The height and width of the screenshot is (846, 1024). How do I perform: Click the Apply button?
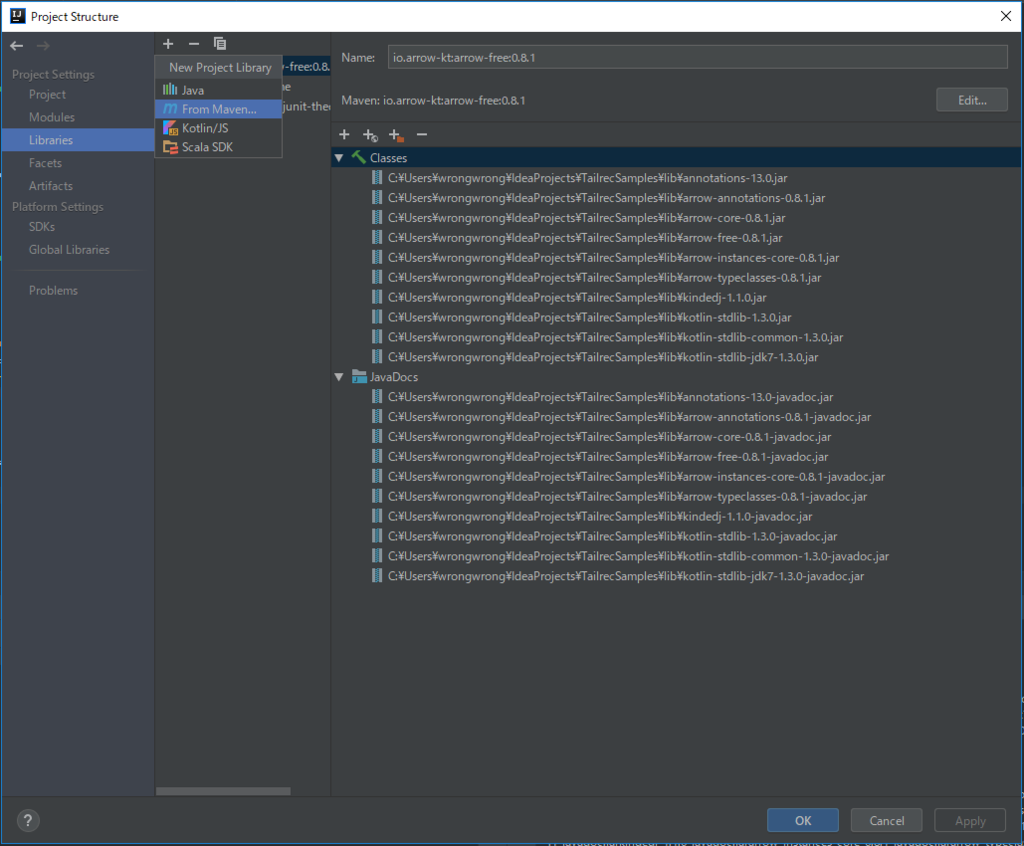tap(970, 821)
